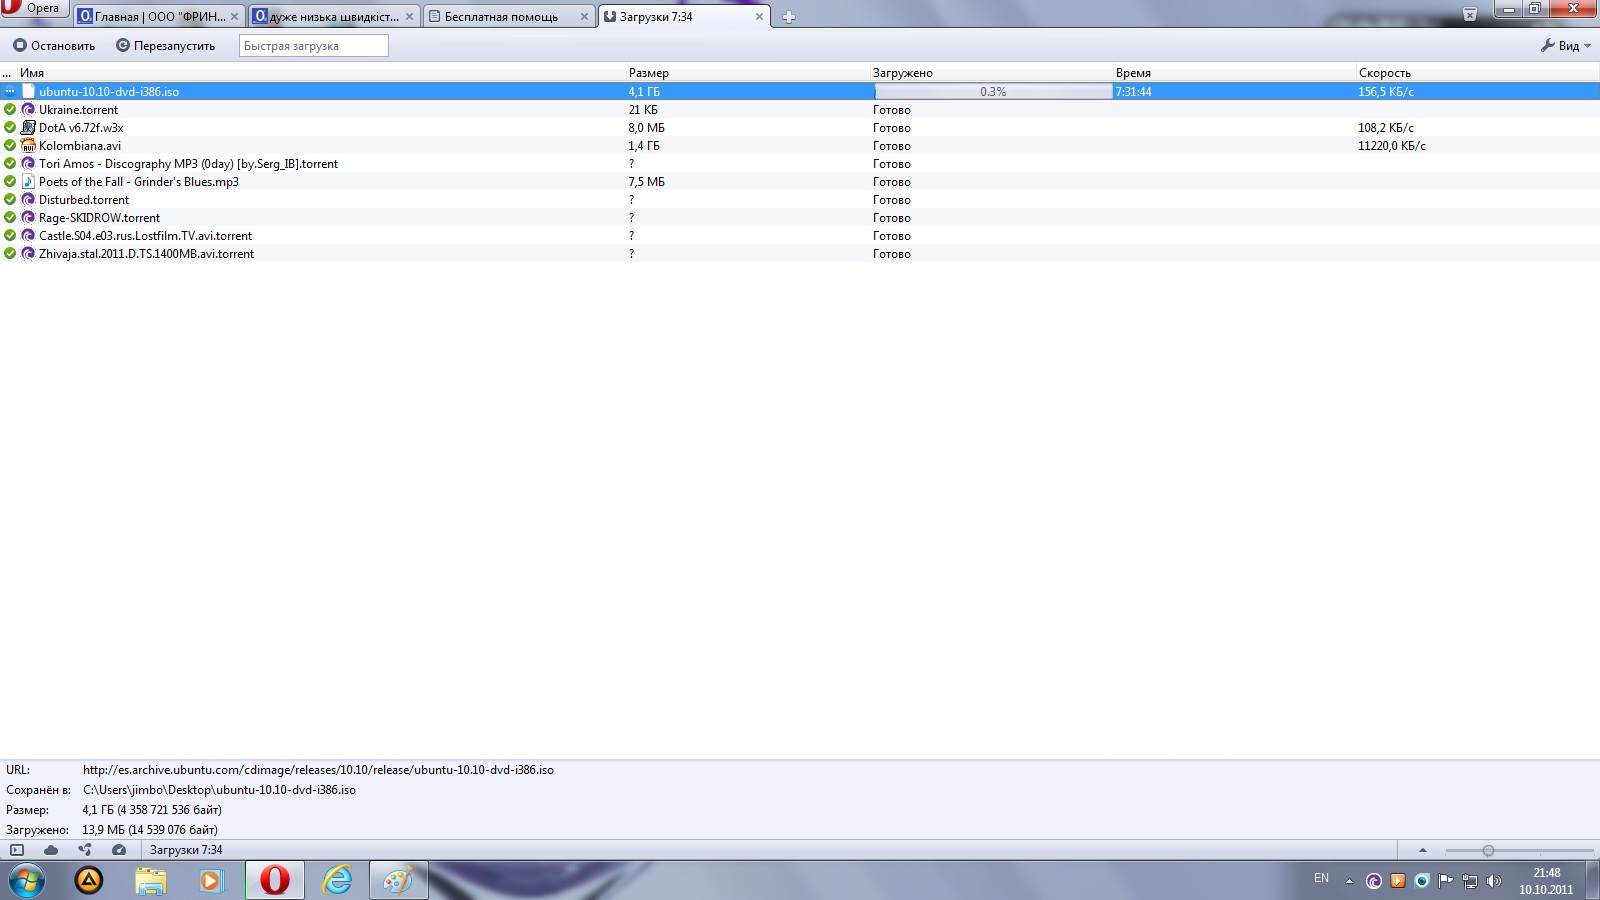Viewport: 1600px width, 900px height.
Task: Click green completed checkmark for Ukraine.torrent
Action: point(10,109)
